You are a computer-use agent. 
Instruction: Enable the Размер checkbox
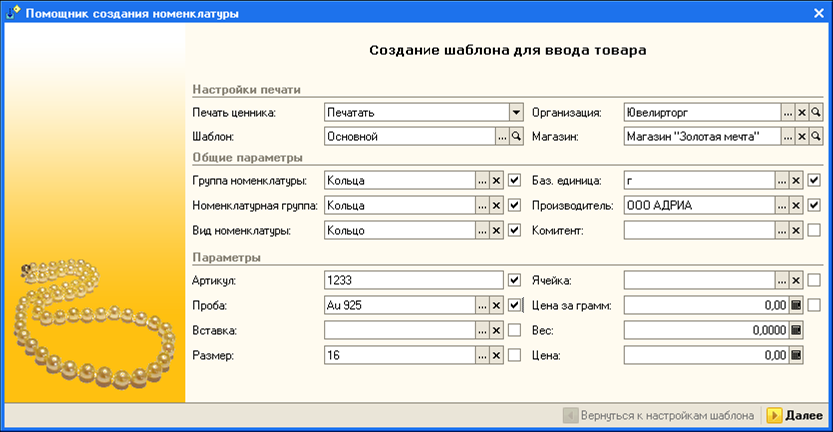[x=514, y=355]
